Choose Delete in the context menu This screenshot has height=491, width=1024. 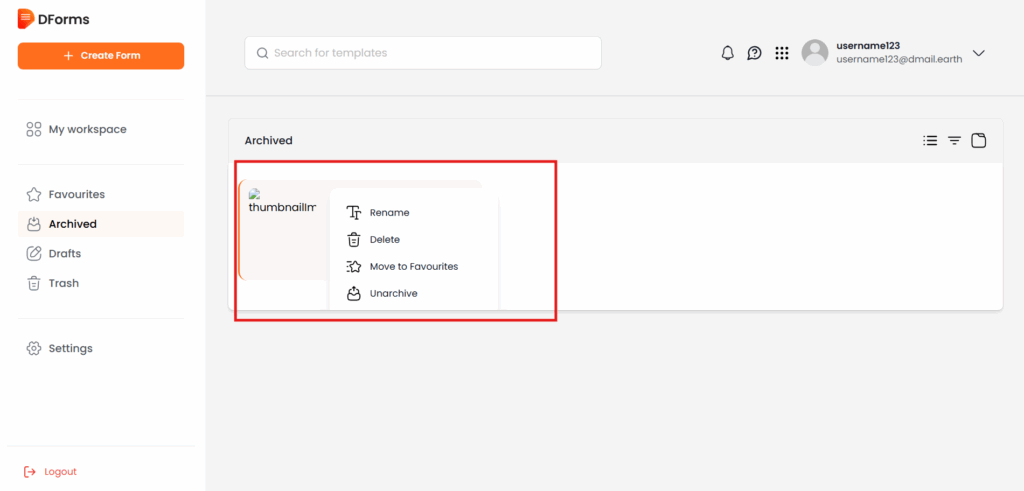coord(384,240)
